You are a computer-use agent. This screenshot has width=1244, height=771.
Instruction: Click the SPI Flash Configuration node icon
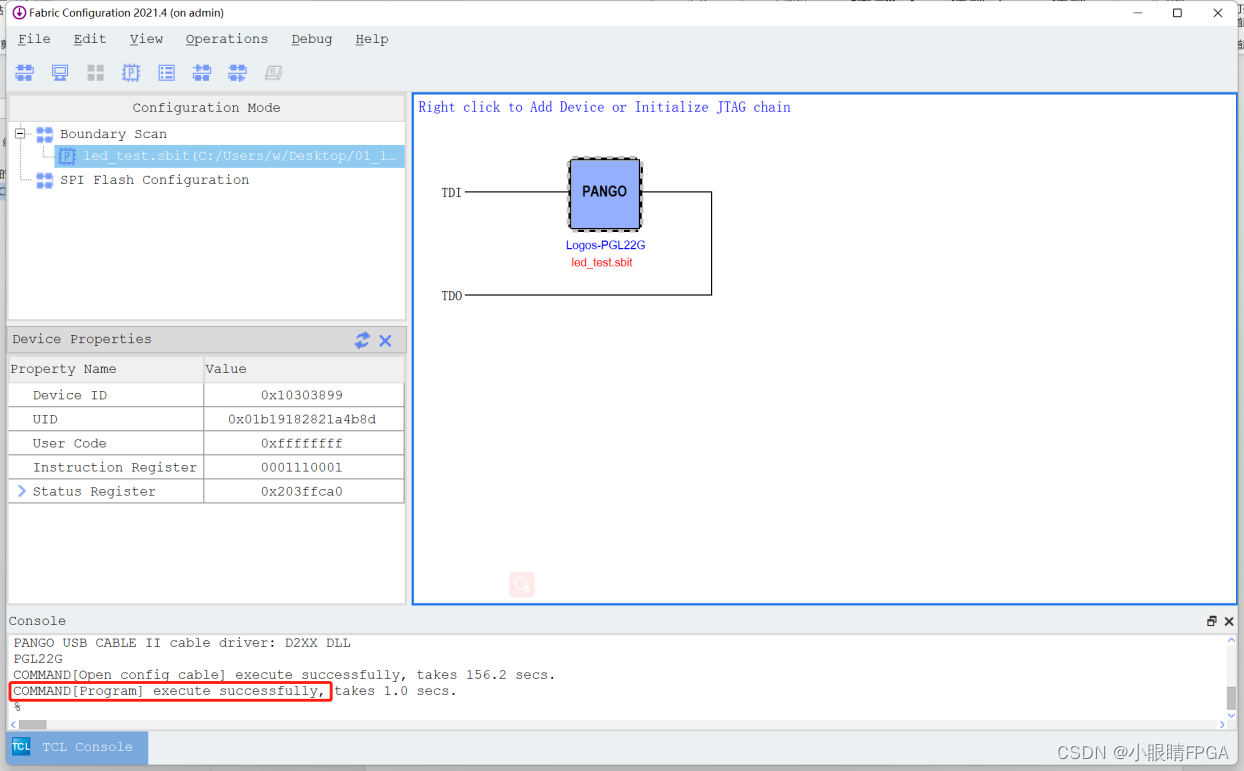[44, 180]
